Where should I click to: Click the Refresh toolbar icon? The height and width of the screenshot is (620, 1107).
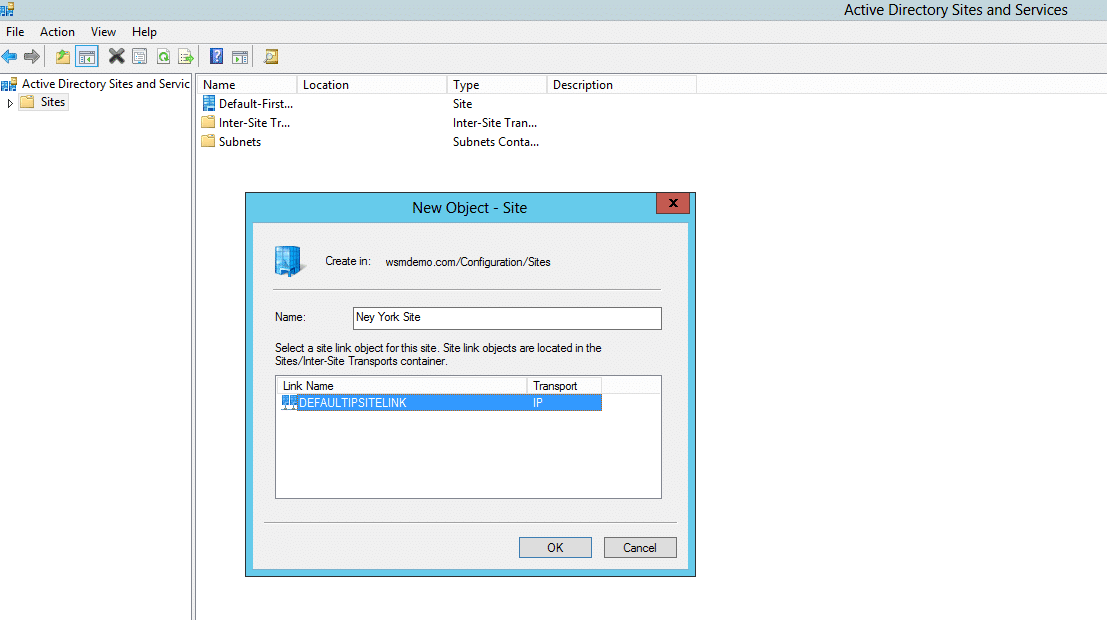coord(163,56)
